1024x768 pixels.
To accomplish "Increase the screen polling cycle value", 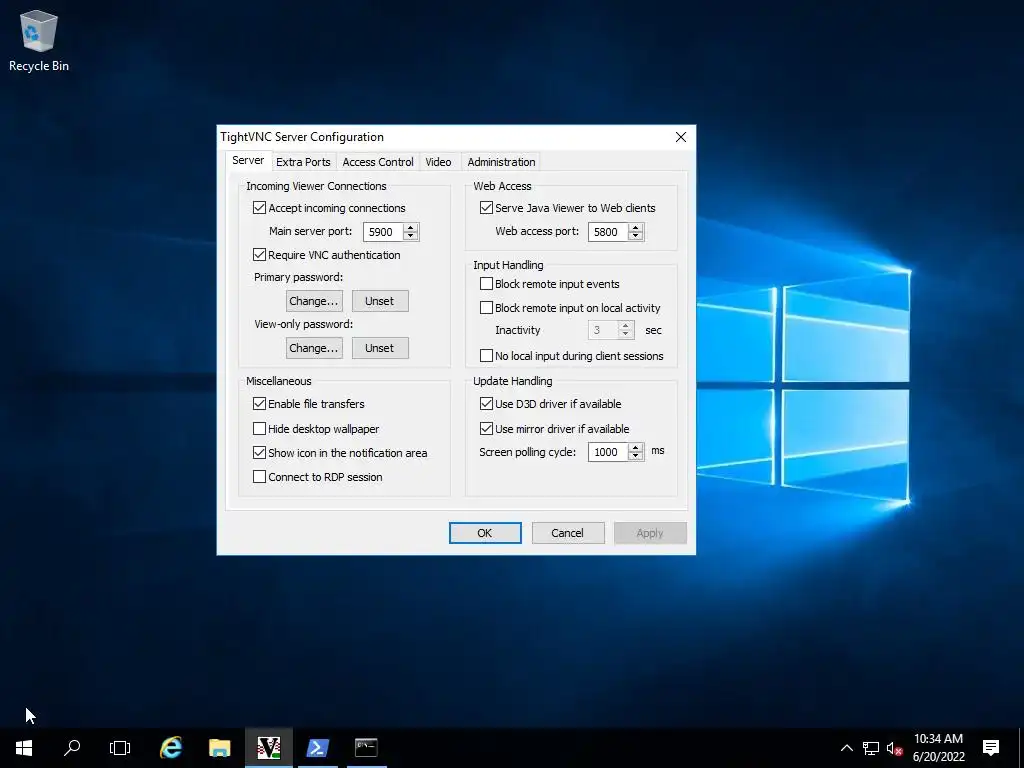I will [x=635, y=447].
